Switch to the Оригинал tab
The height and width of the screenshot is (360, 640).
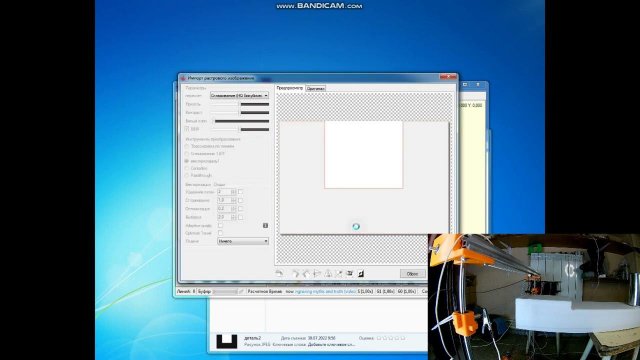(316, 88)
